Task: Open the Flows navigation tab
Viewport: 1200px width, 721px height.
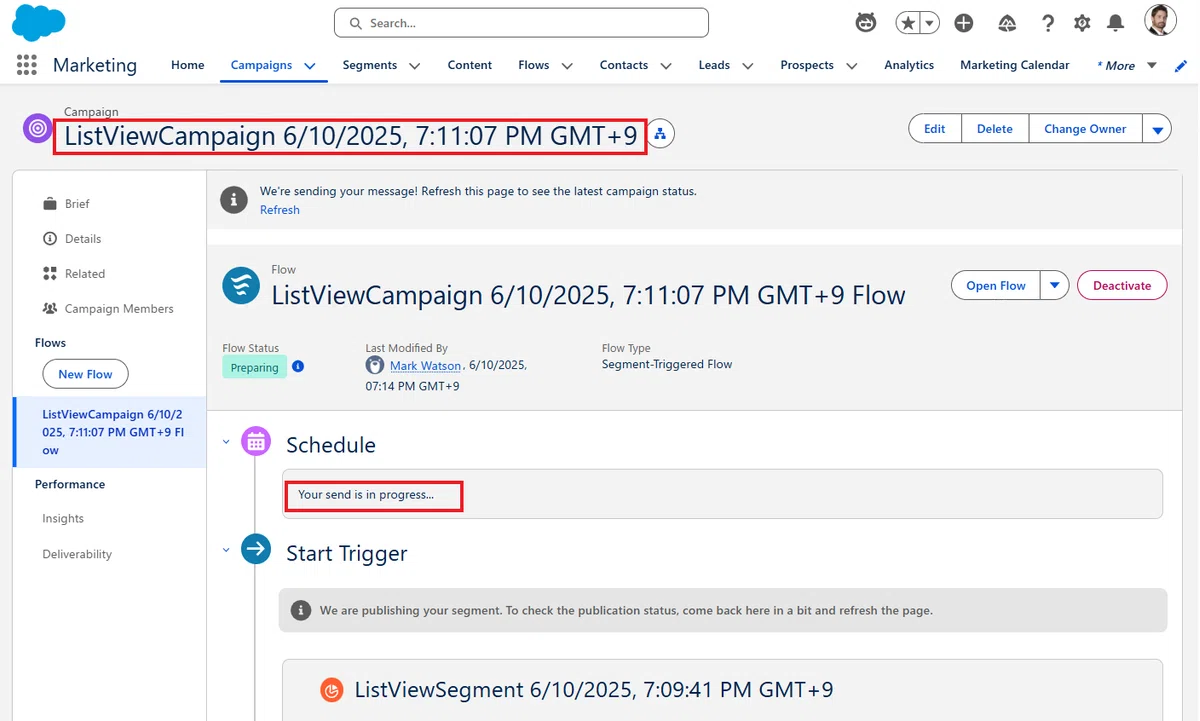Action: pyautogui.click(x=534, y=65)
